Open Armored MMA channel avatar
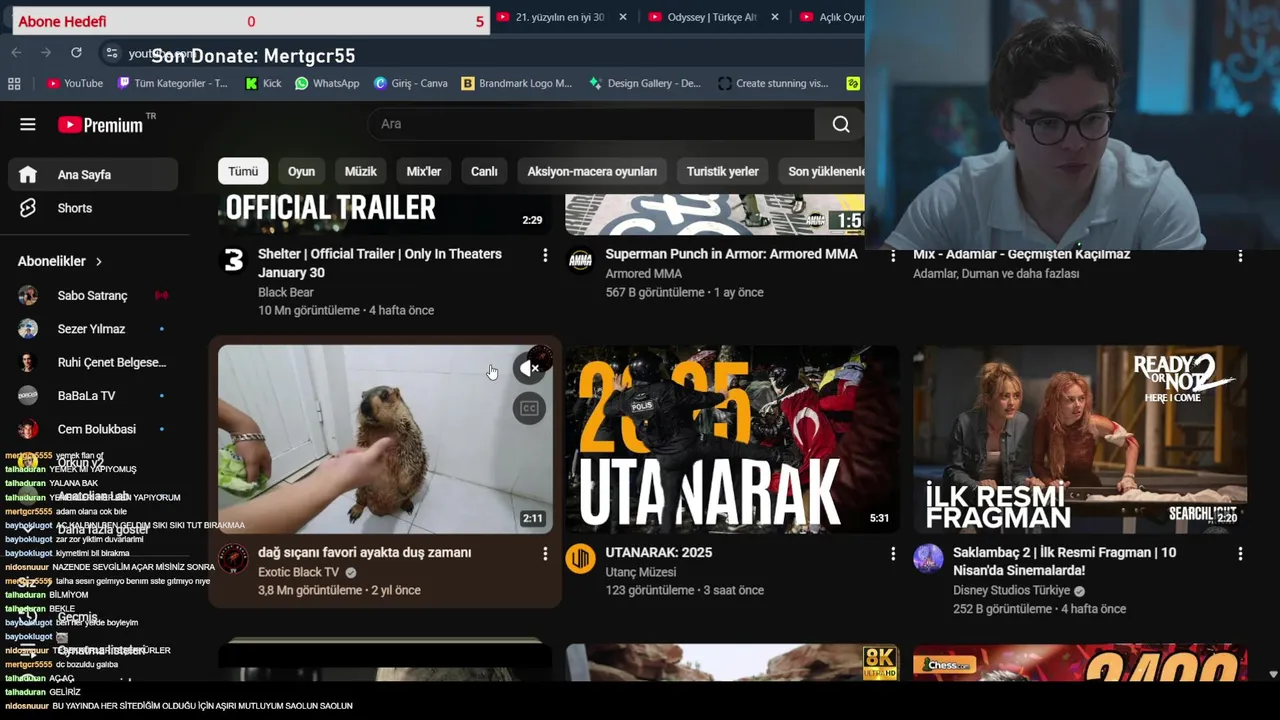Screen dimensions: 1280x720 tap(580, 260)
